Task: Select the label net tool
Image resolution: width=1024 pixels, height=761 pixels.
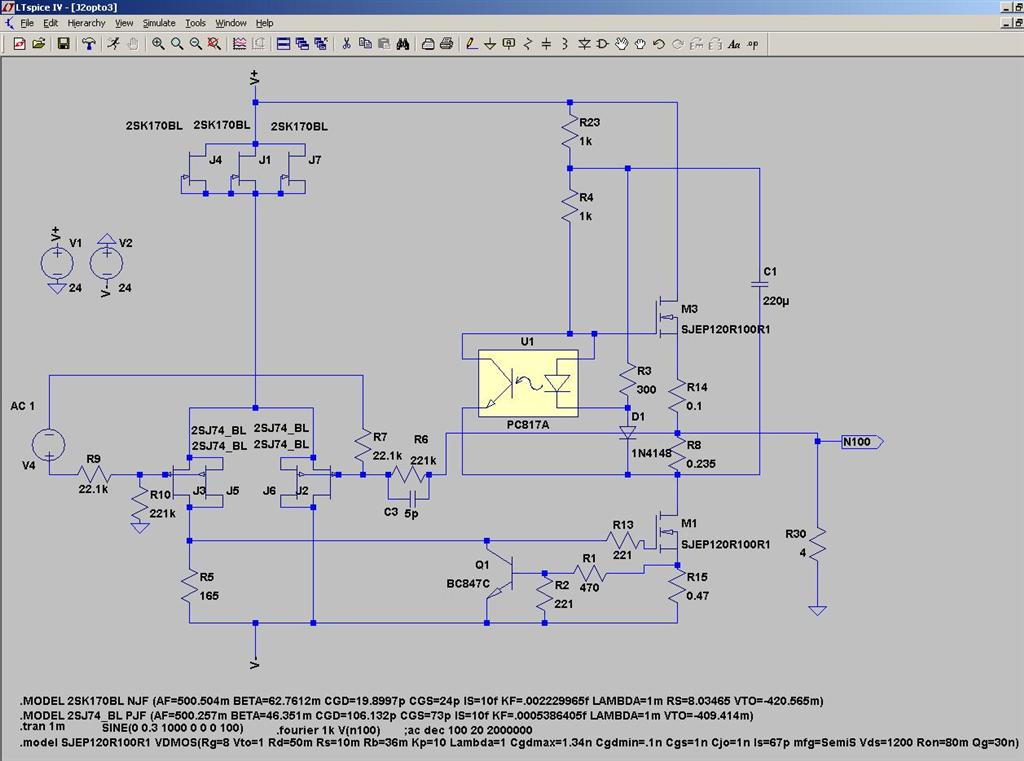Action: (x=509, y=44)
